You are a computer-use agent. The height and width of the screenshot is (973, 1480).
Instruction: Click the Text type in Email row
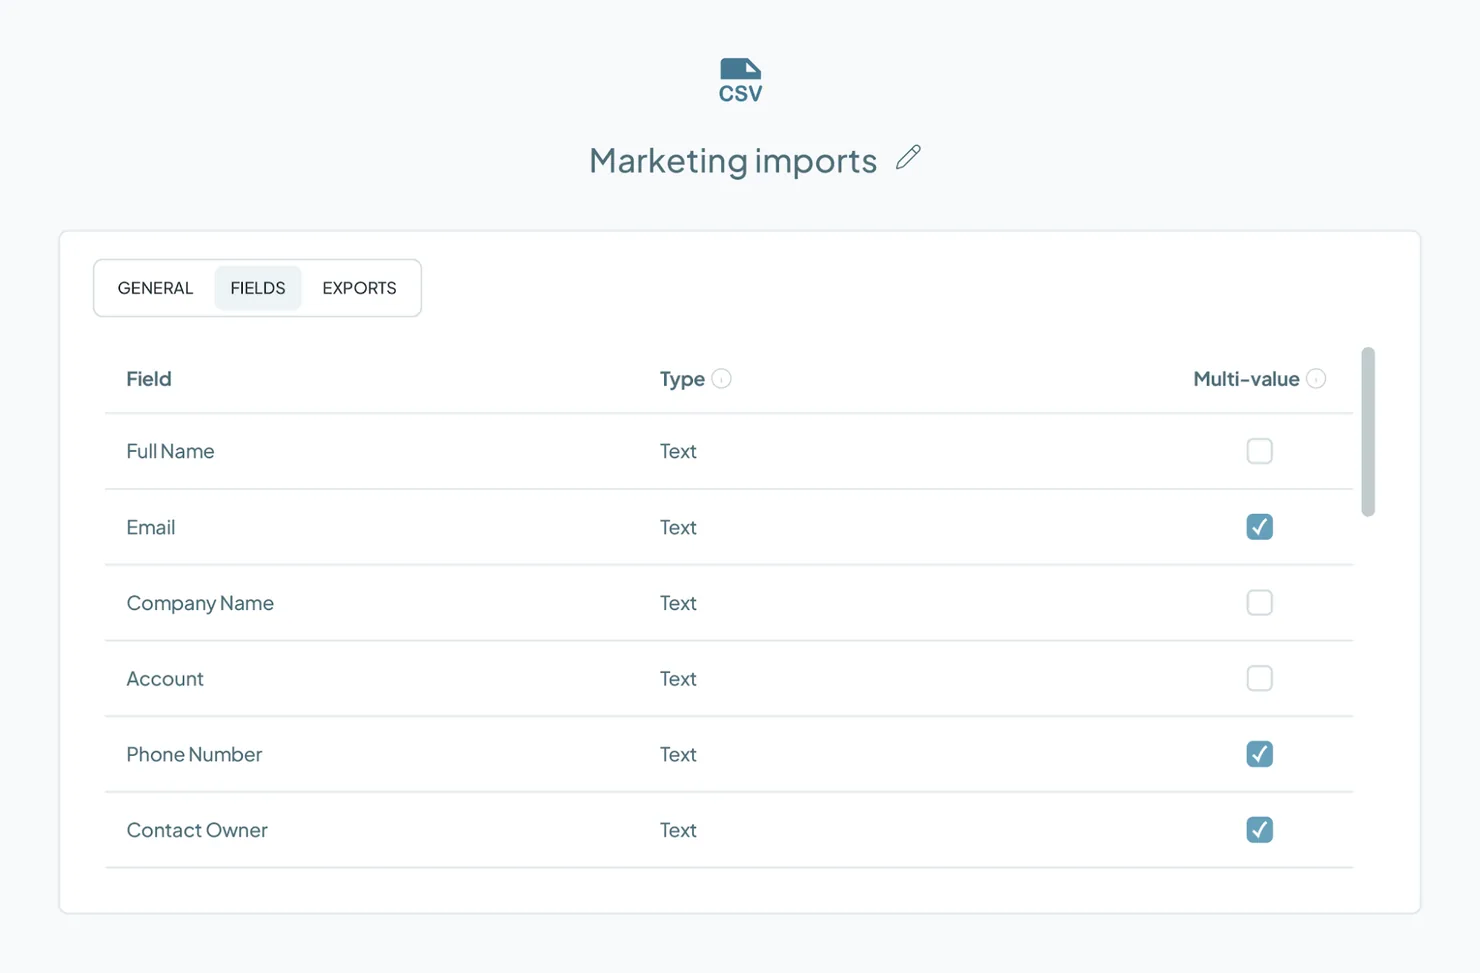tap(678, 527)
